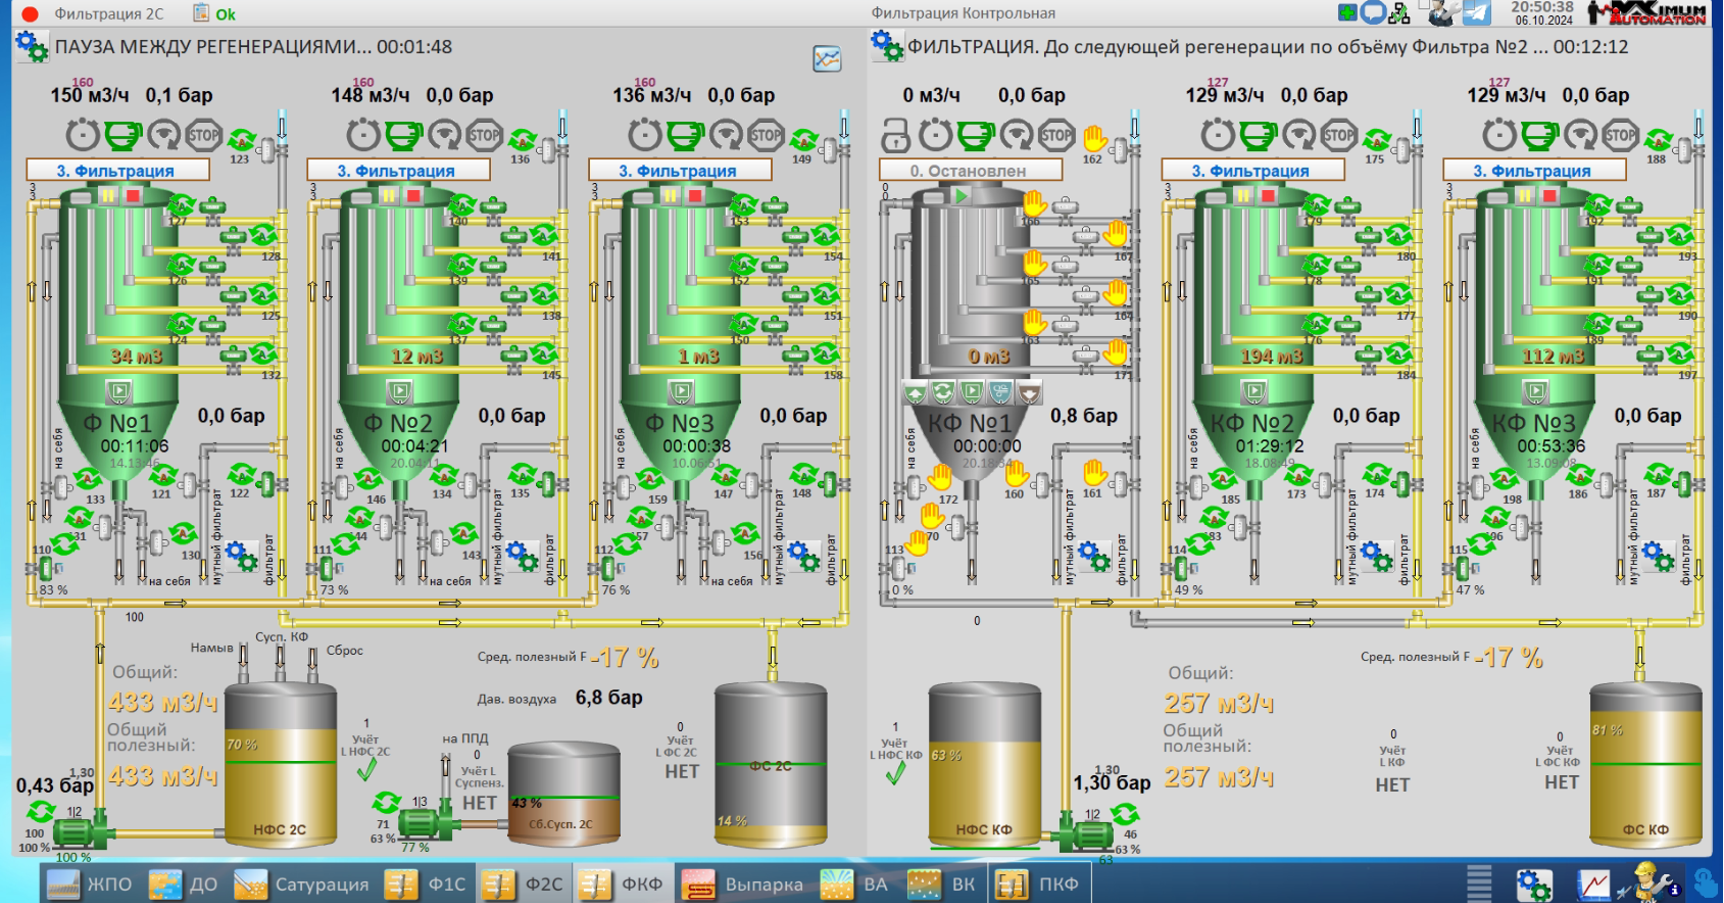Switch to the Выпарка tab

pos(743,884)
